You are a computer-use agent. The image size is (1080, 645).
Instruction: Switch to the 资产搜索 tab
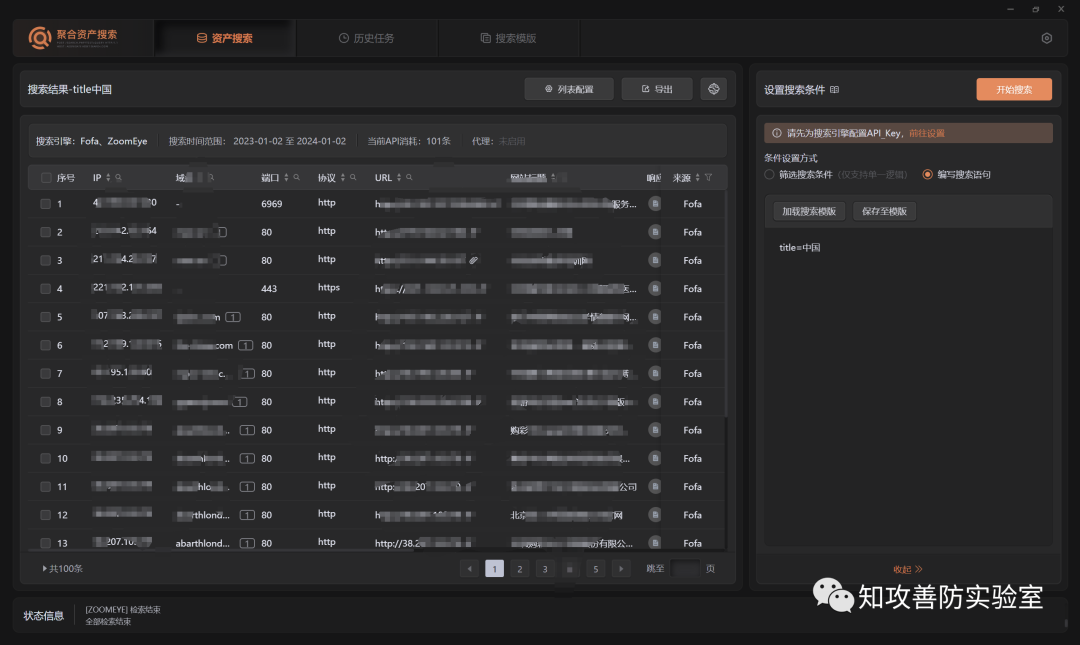[x=225, y=38]
